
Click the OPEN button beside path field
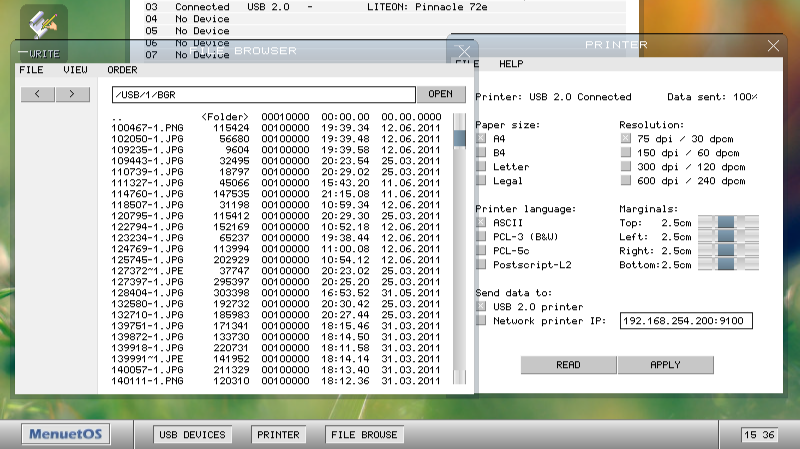440,94
